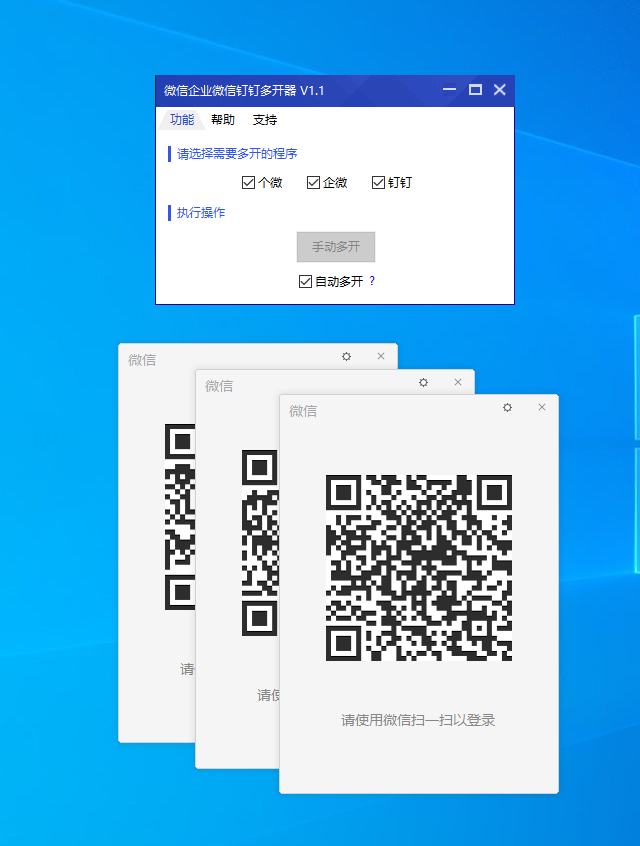Switch to the 功能 tab

(181, 119)
